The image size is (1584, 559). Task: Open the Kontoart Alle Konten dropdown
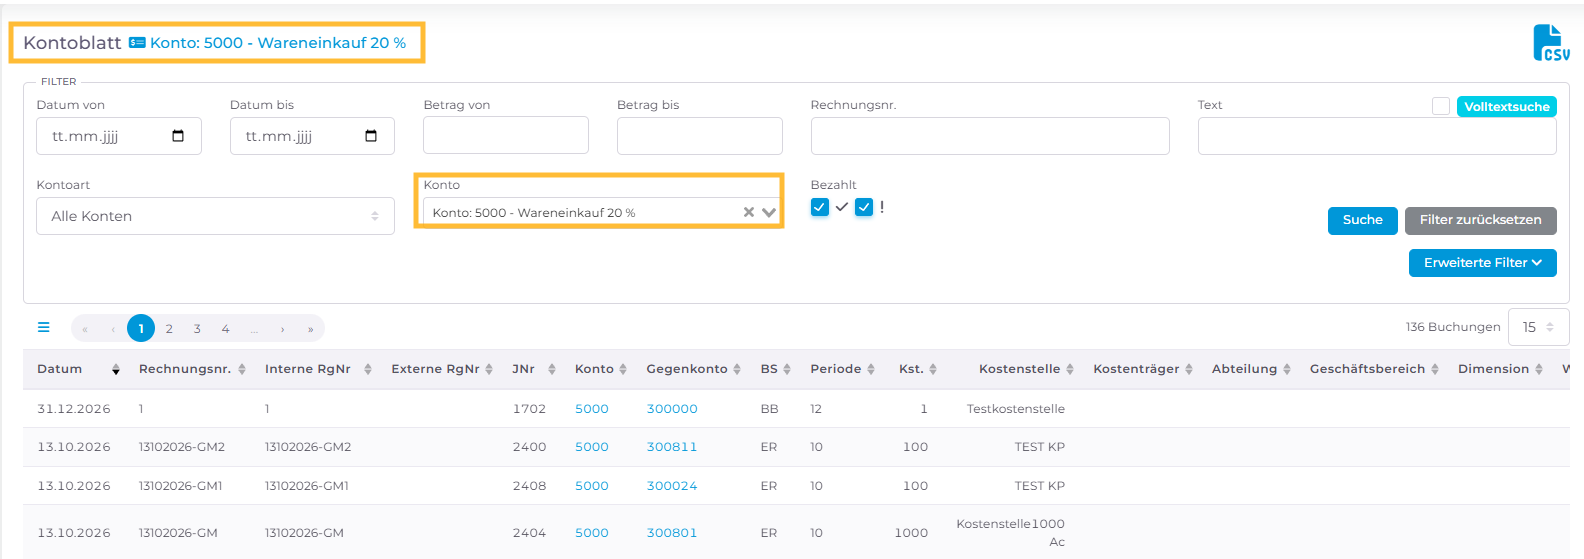(x=215, y=216)
